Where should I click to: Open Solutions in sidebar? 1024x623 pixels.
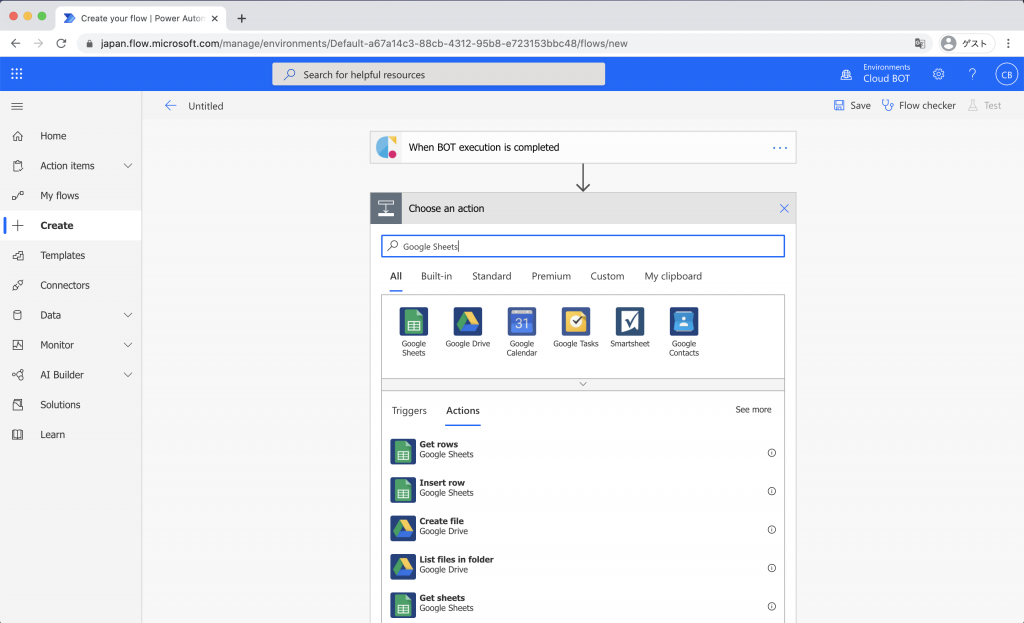pos(71,405)
